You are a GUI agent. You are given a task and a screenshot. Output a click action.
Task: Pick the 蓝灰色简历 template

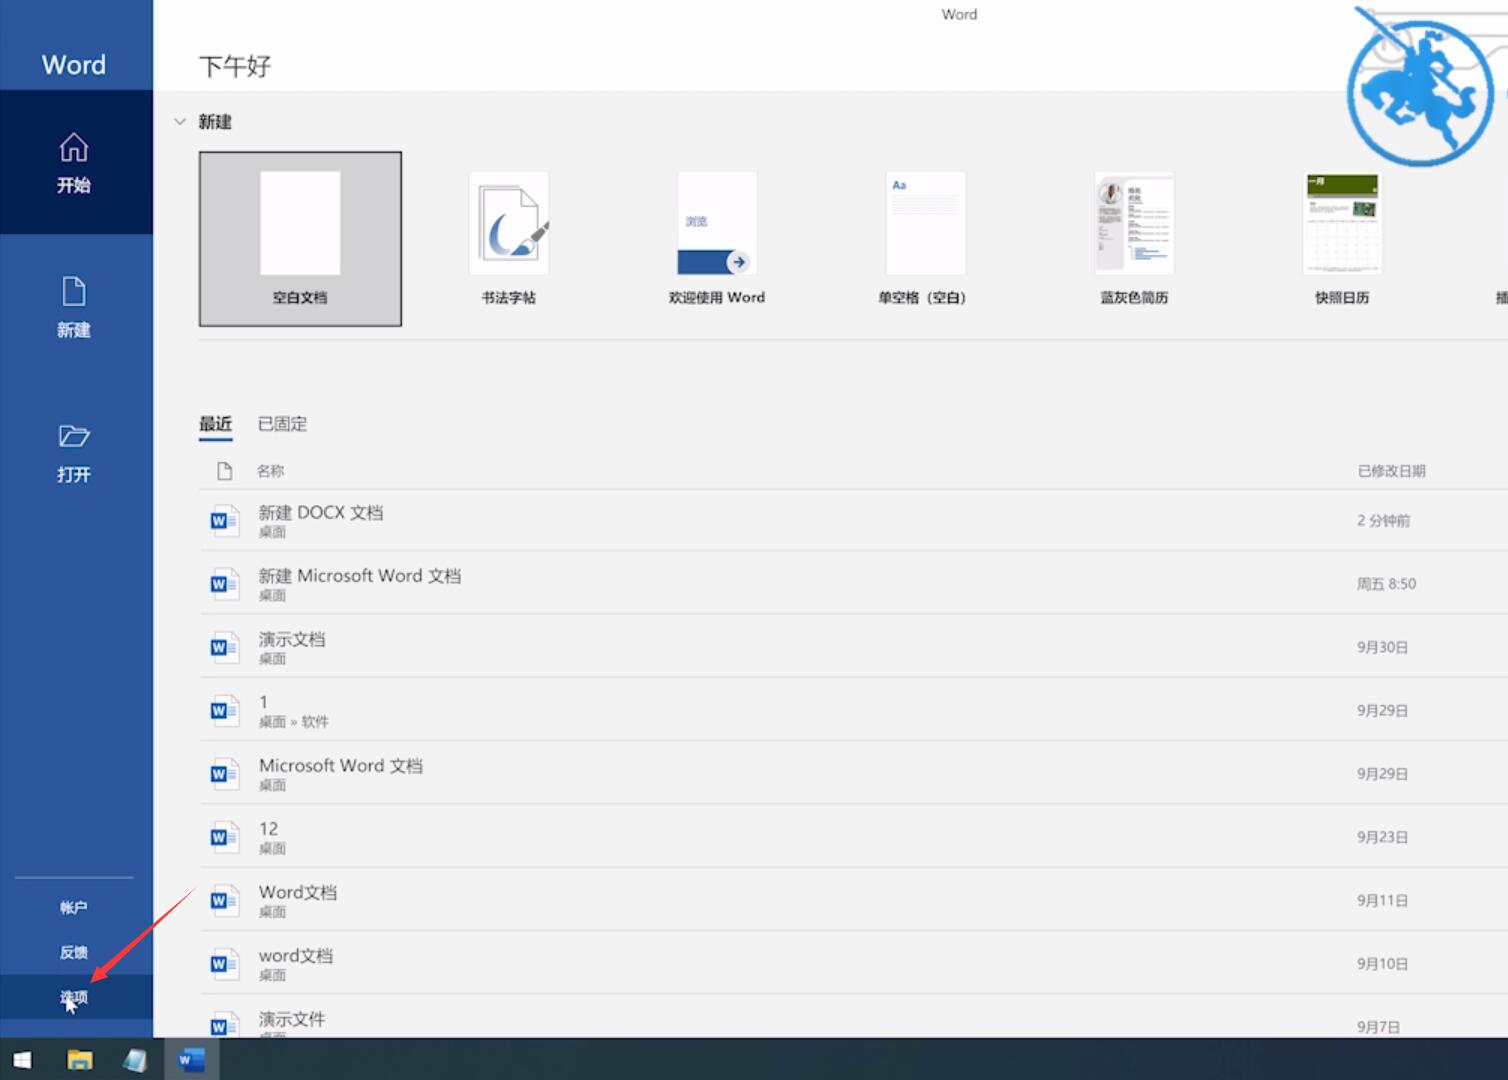tap(1134, 239)
